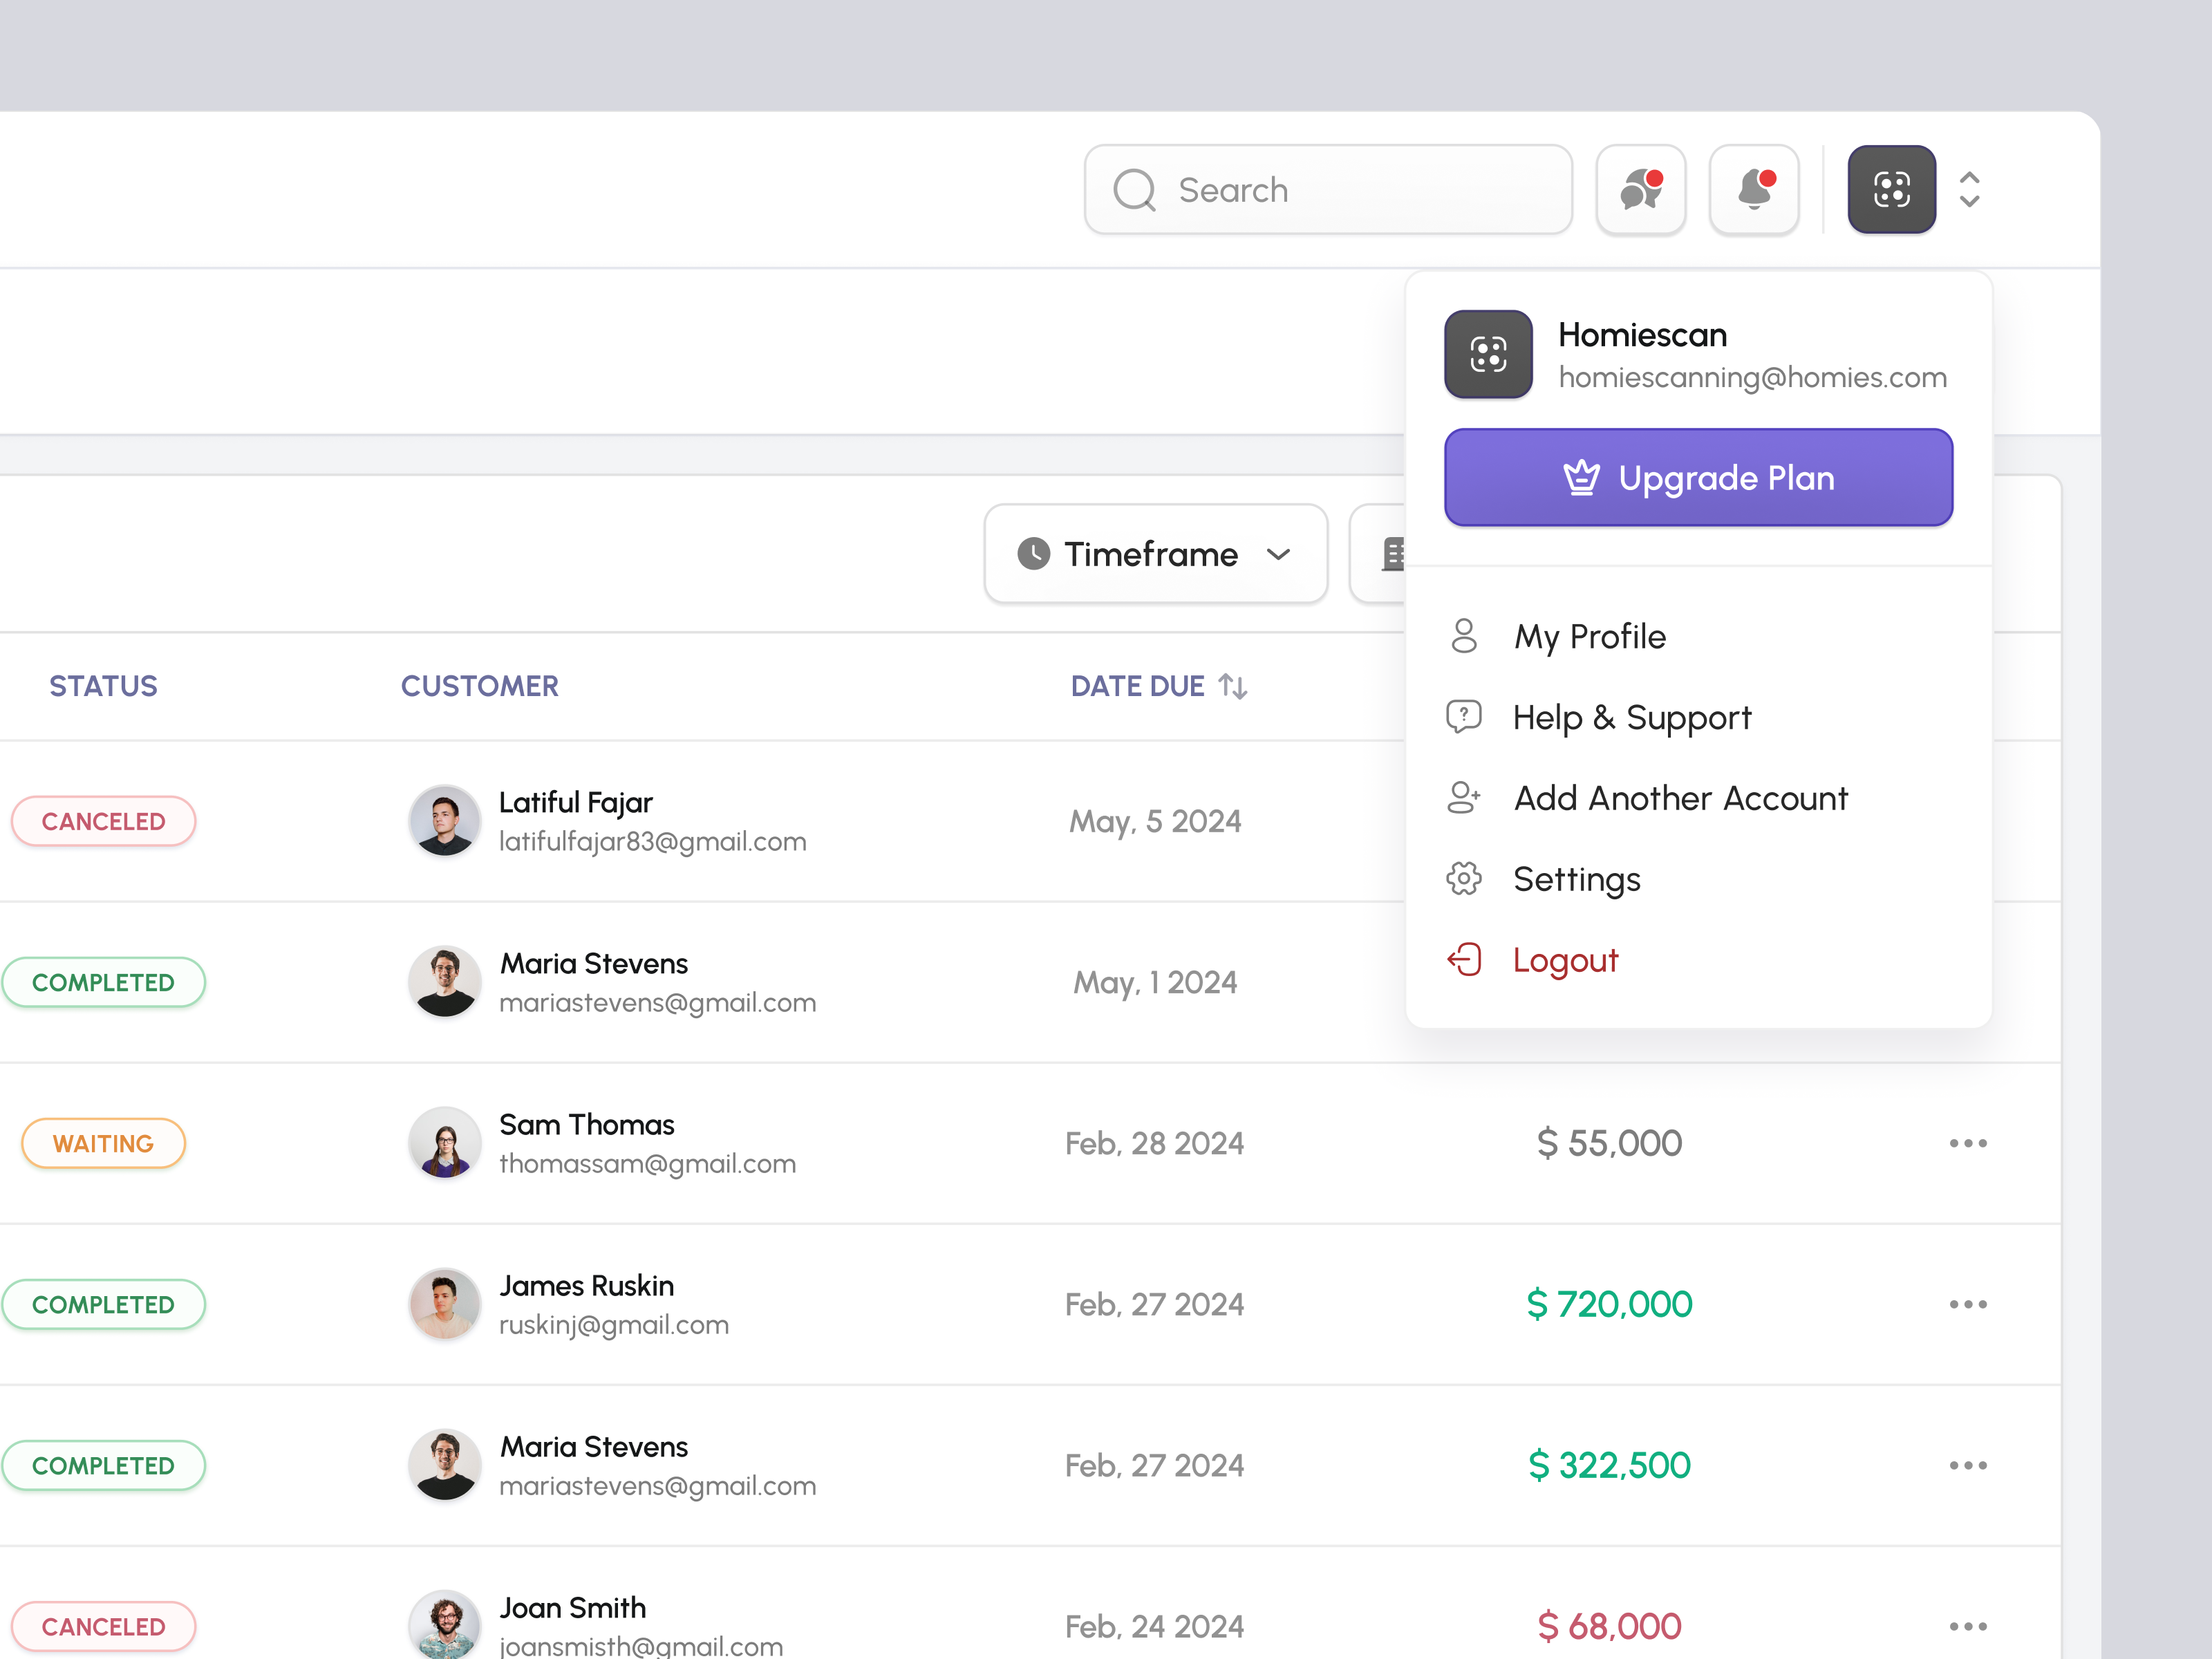Open Help & Support

pos(1631,717)
